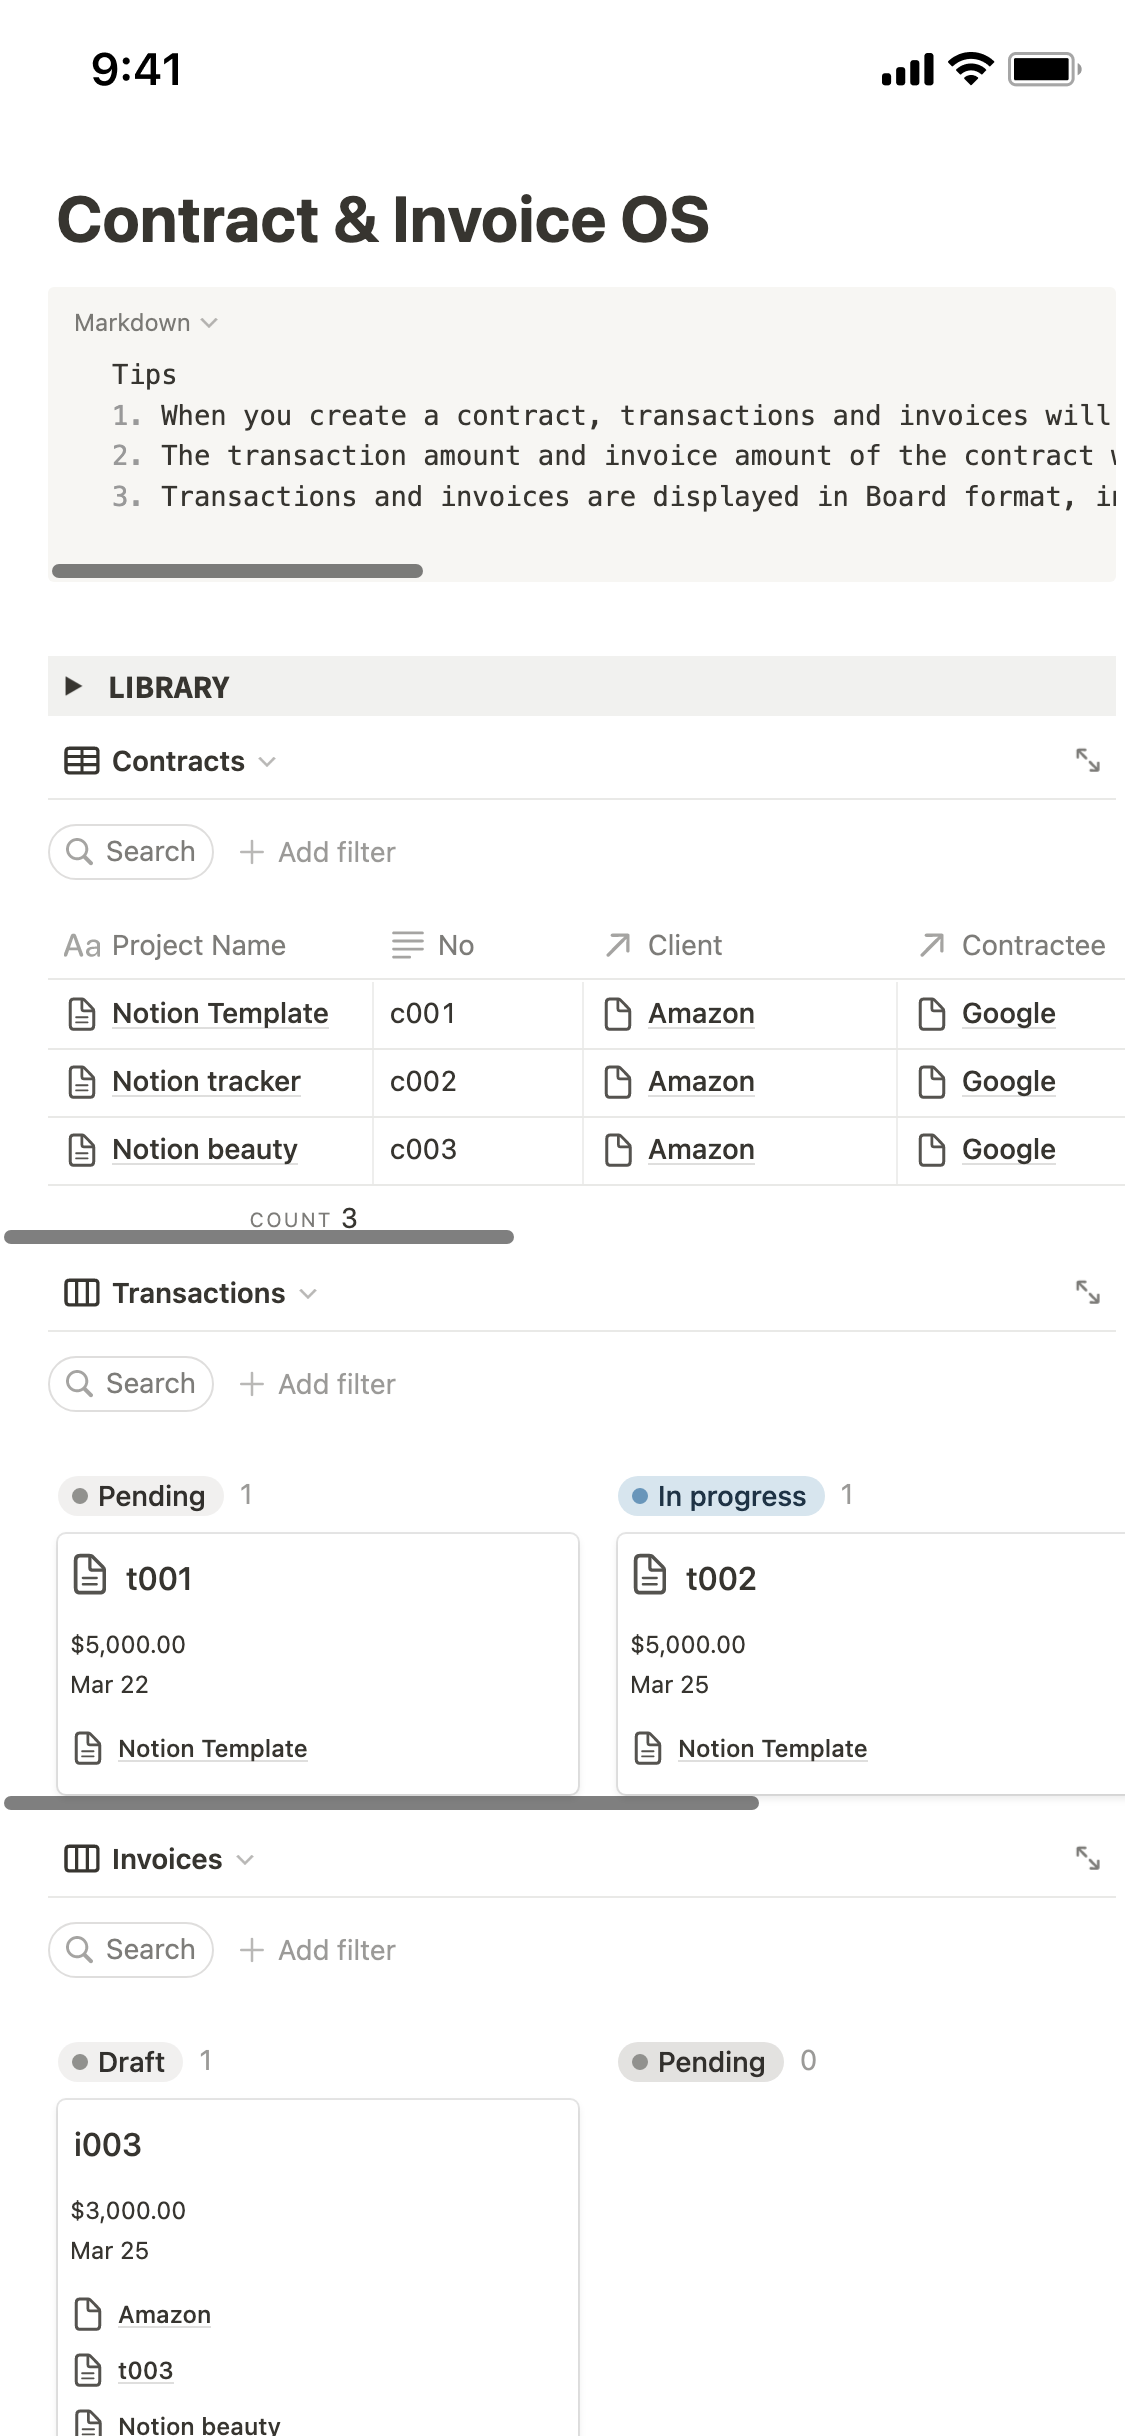Screen dimensions: 1125x2436
Task: Expand the LIBRARY toggle section
Action: pos(73,686)
